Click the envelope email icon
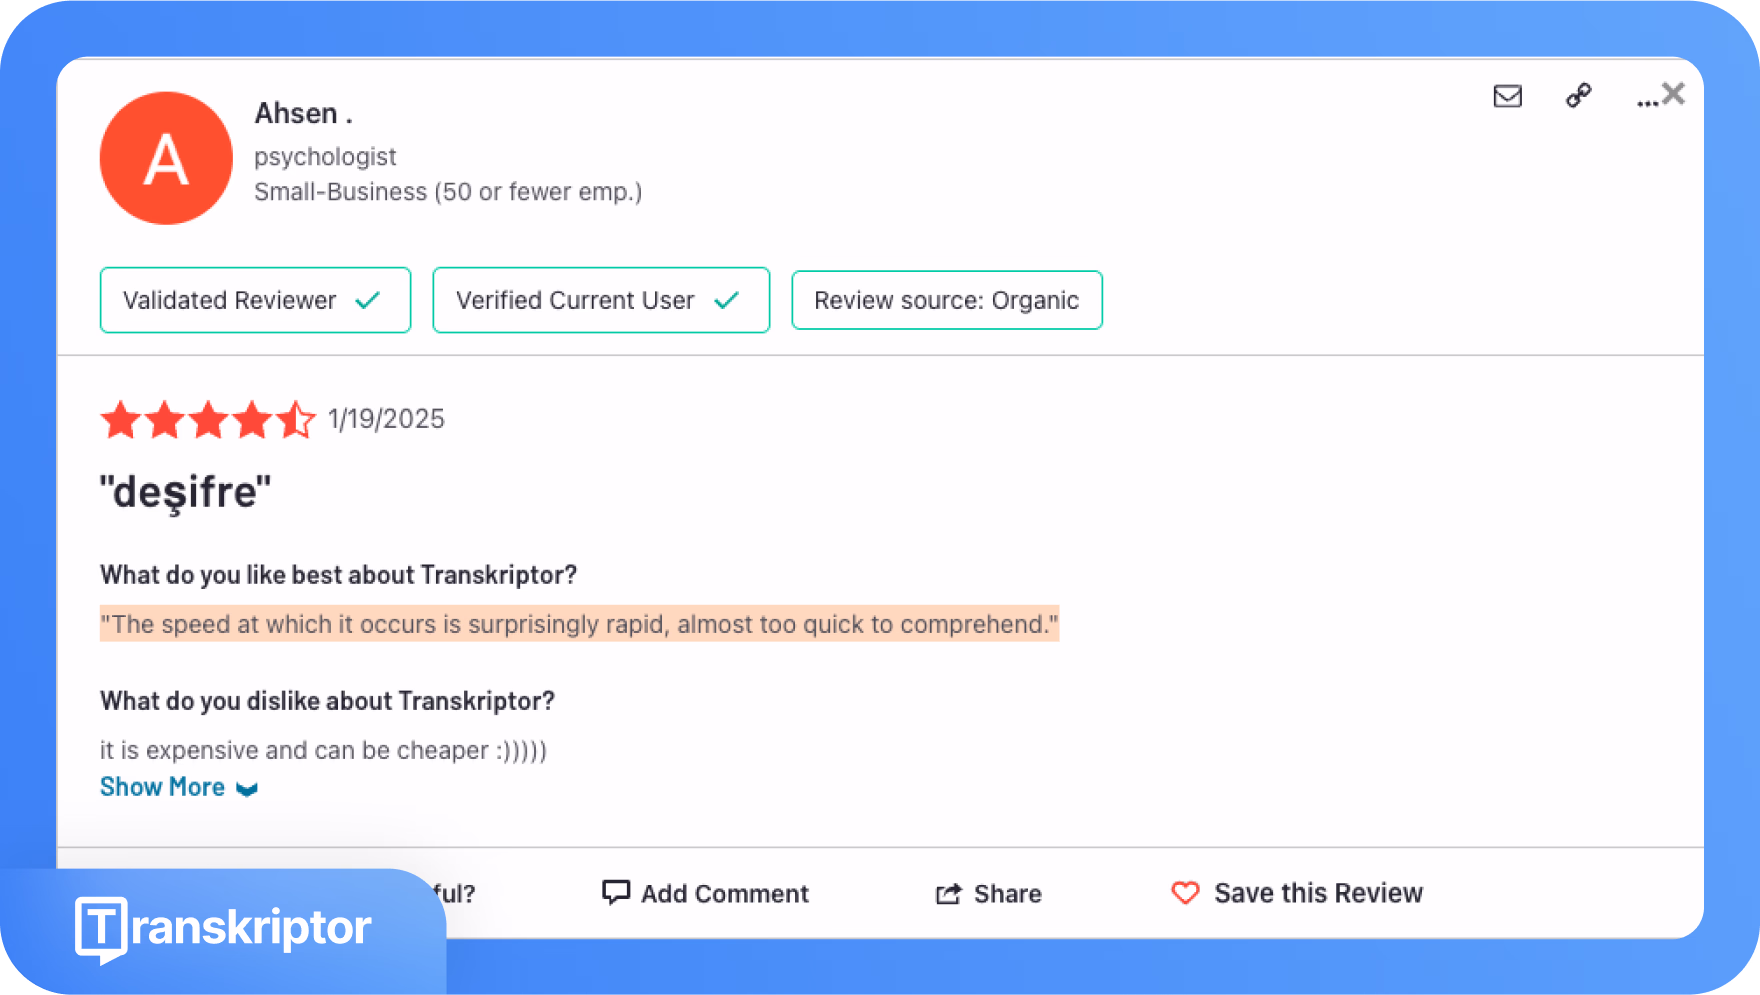The width and height of the screenshot is (1760, 995). [x=1507, y=96]
